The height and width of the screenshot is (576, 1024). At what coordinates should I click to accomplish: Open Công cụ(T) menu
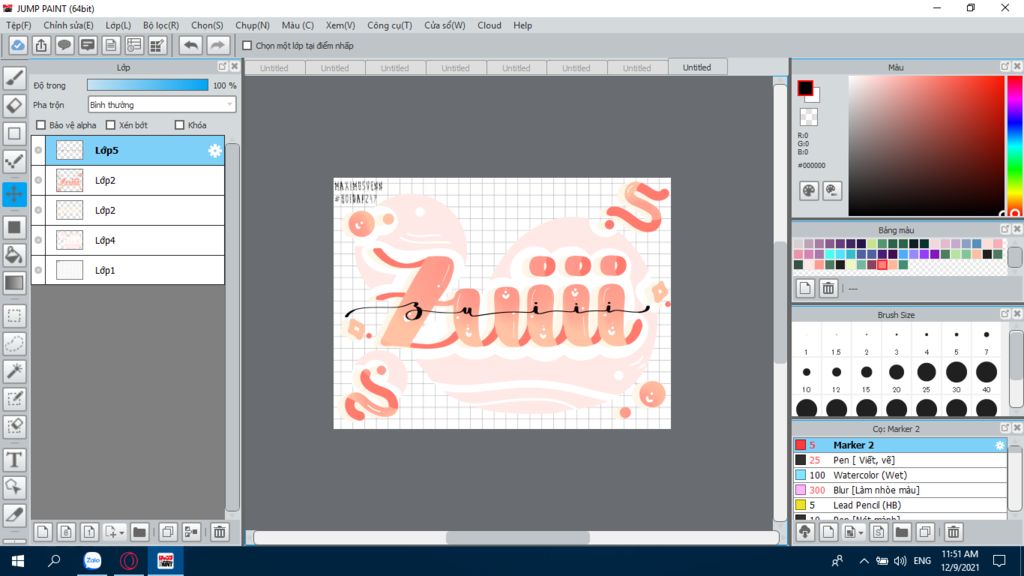[389, 25]
